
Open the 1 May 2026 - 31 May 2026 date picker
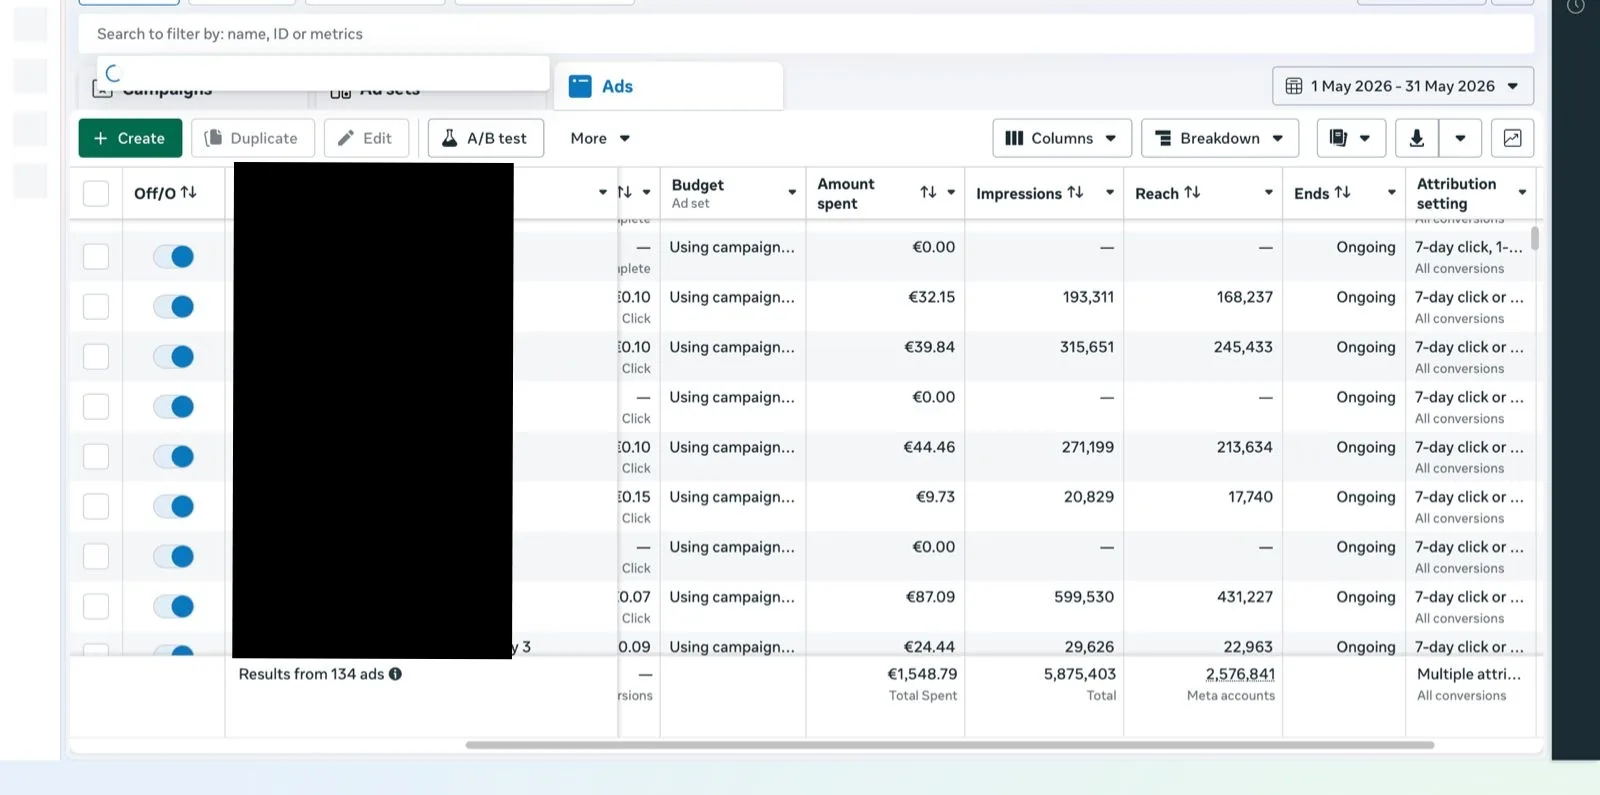coord(1403,86)
